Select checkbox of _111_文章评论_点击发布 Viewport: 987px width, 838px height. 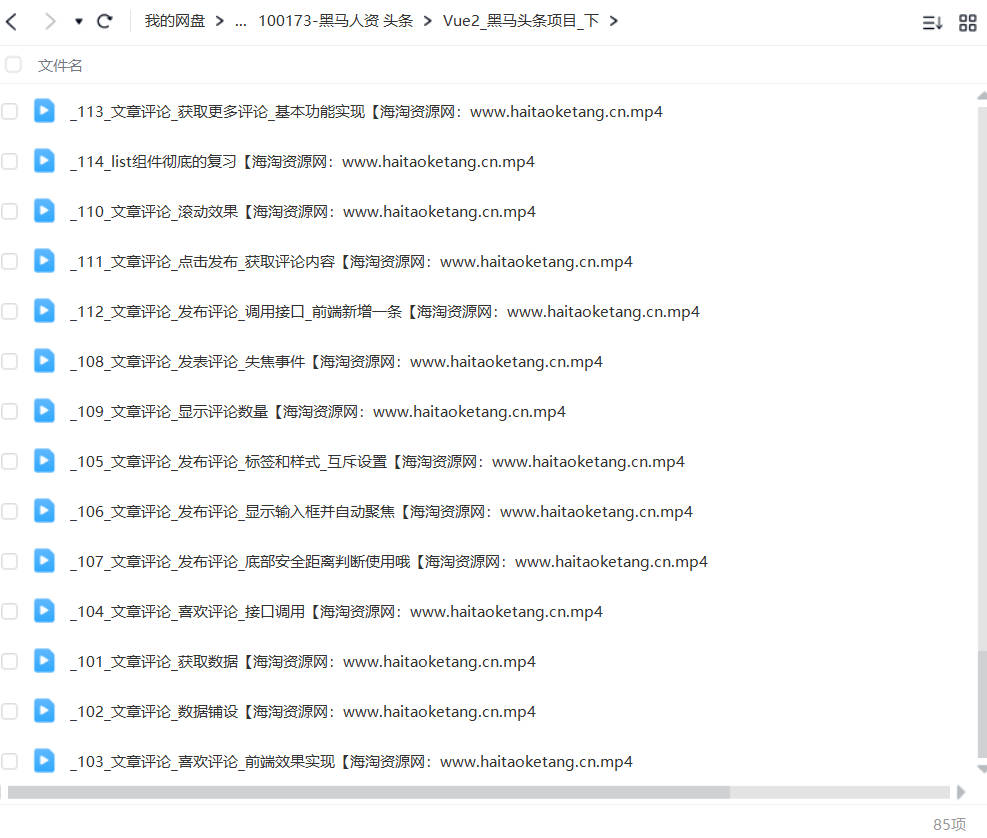pos(9,261)
